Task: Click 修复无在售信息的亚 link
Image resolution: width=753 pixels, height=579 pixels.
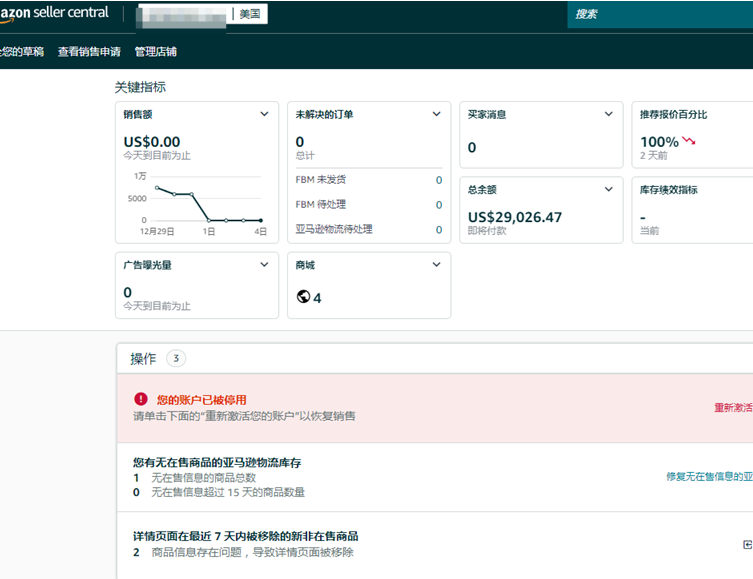Action: (709, 476)
